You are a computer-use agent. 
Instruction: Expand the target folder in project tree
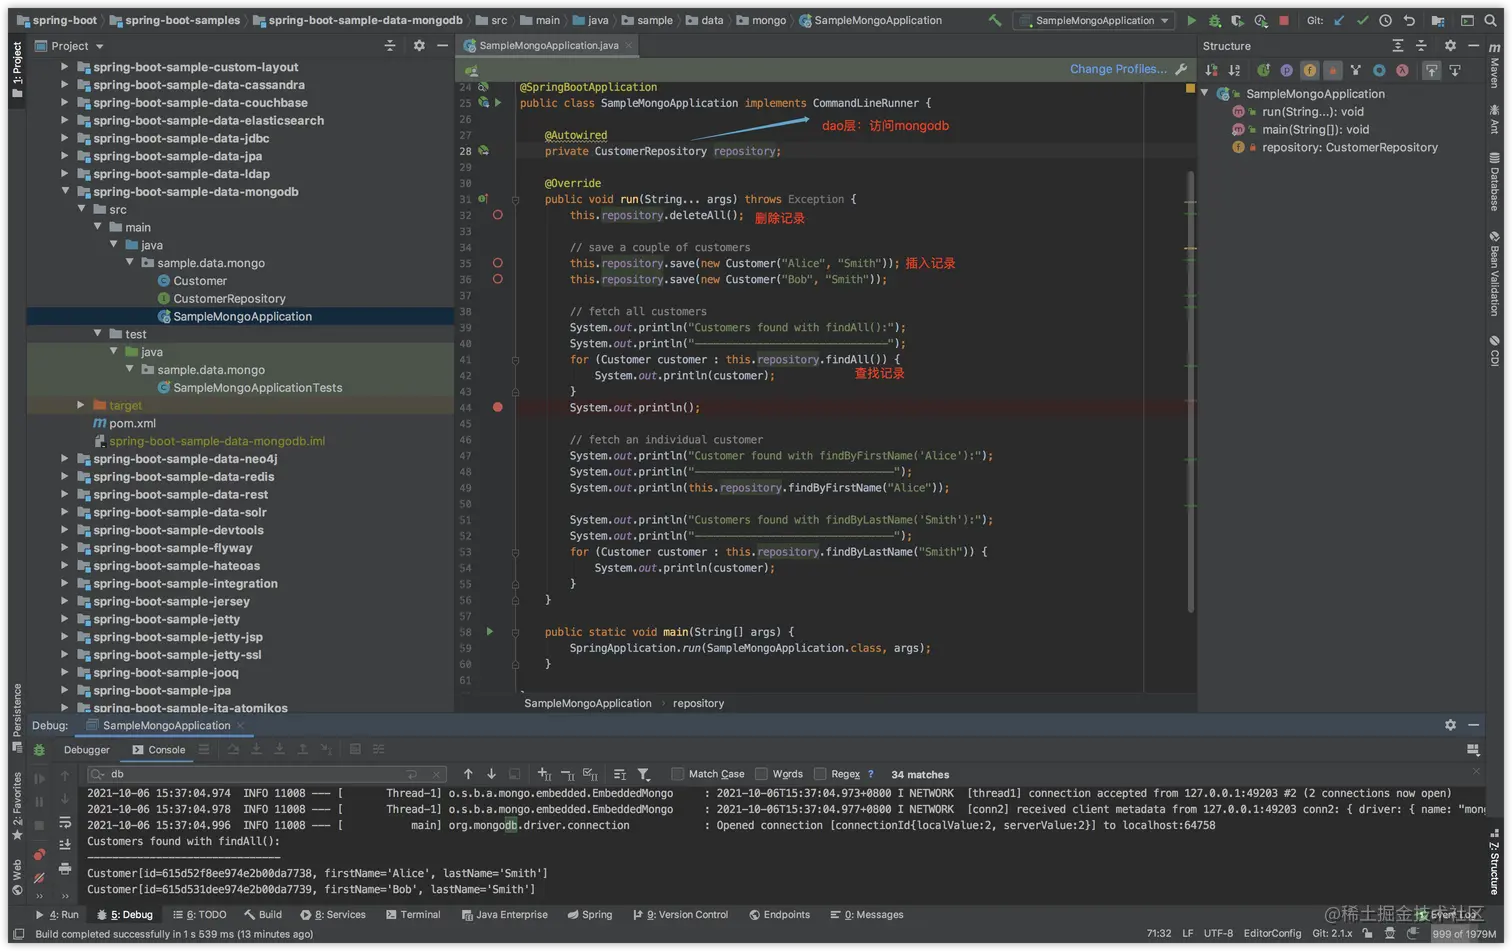(x=81, y=405)
